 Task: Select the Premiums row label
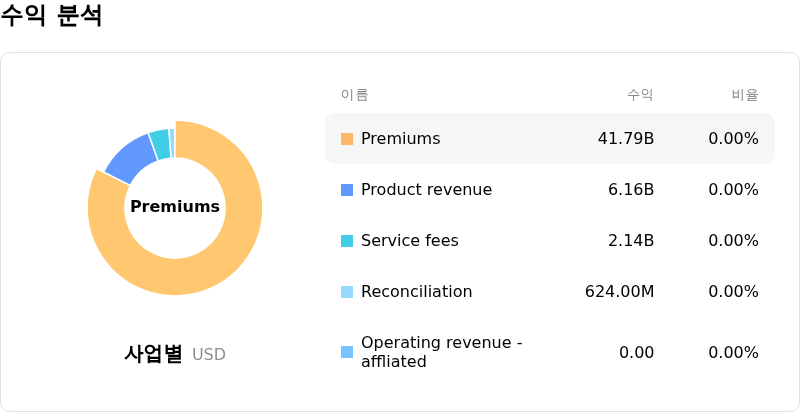400,139
